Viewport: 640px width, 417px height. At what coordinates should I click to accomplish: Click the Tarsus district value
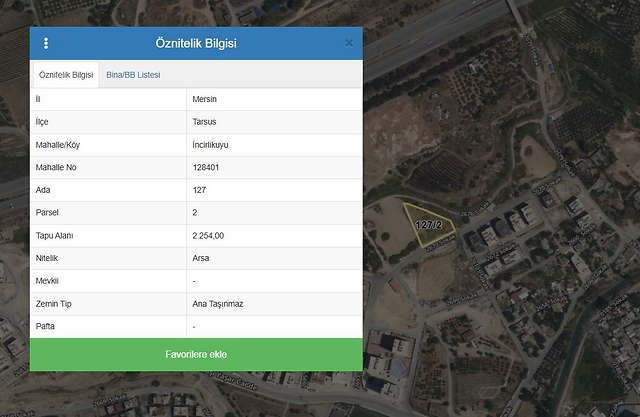coord(204,122)
